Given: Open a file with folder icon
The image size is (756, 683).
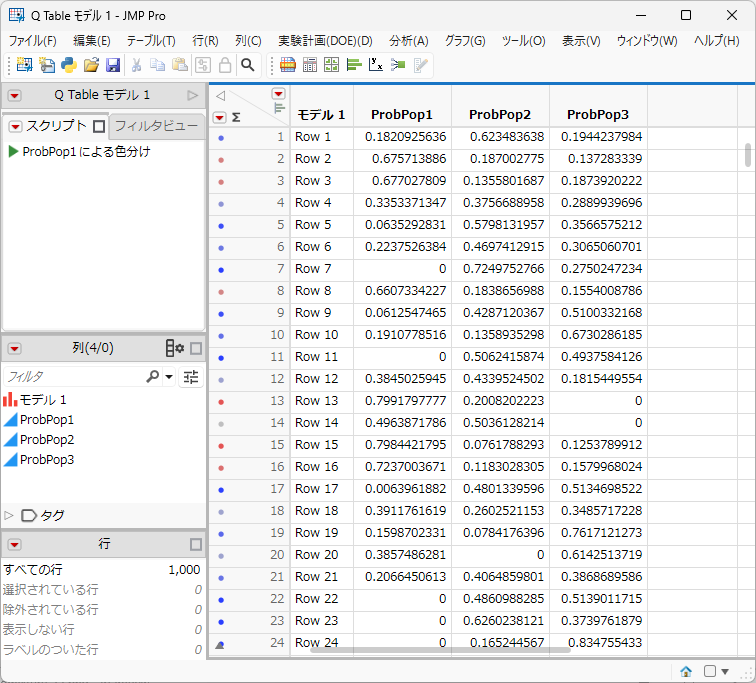Looking at the screenshot, I should [91, 65].
